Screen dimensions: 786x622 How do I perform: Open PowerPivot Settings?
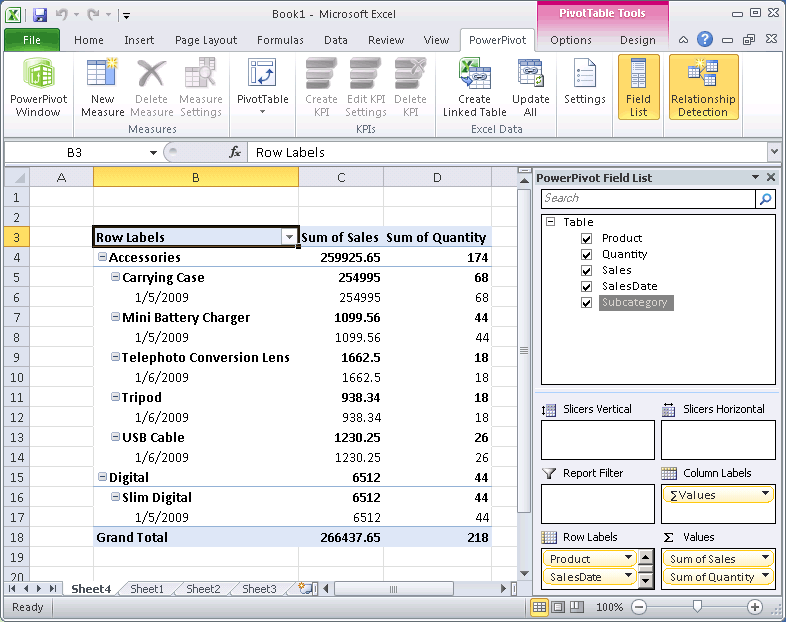(584, 82)
